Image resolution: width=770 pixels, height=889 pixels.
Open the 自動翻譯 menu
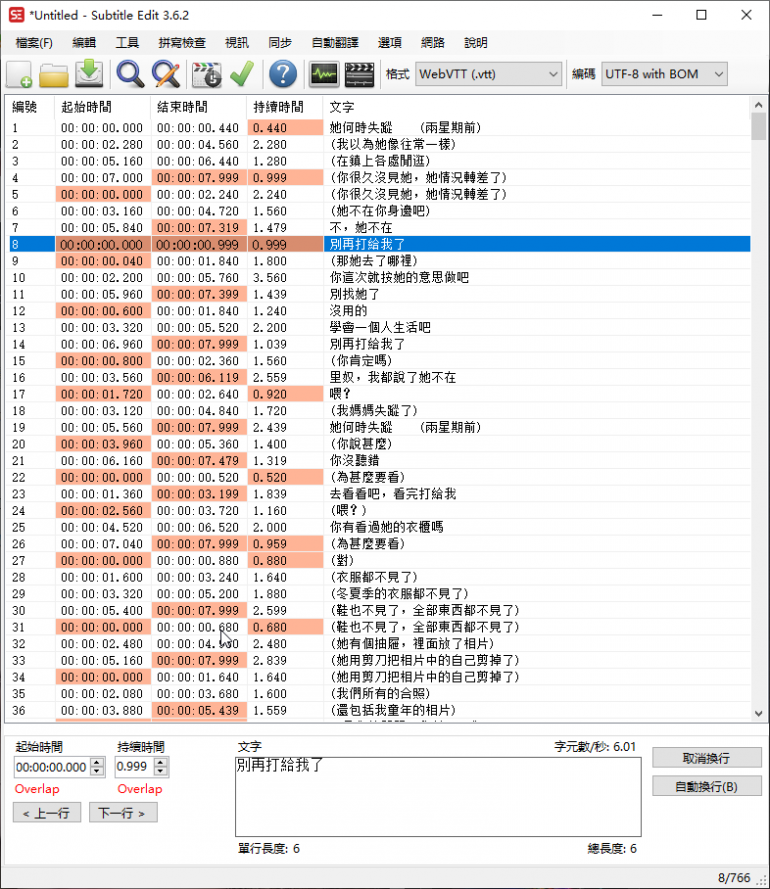tap(335, 43)
